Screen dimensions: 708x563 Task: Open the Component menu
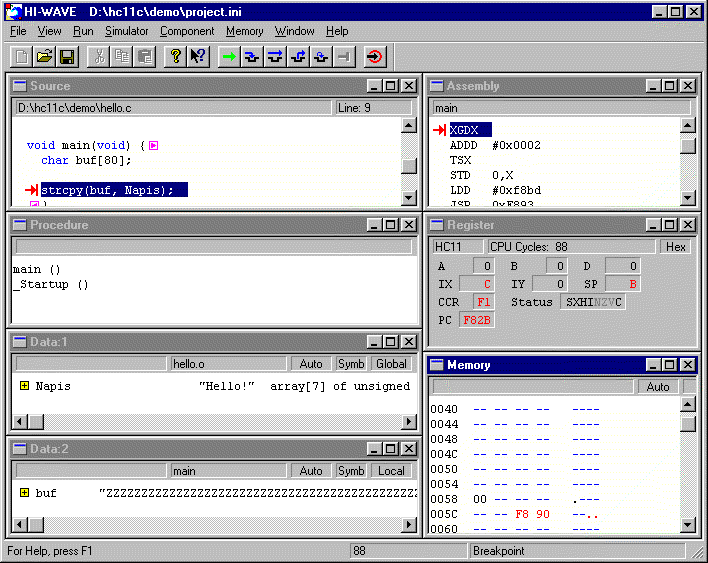(187, 31)
